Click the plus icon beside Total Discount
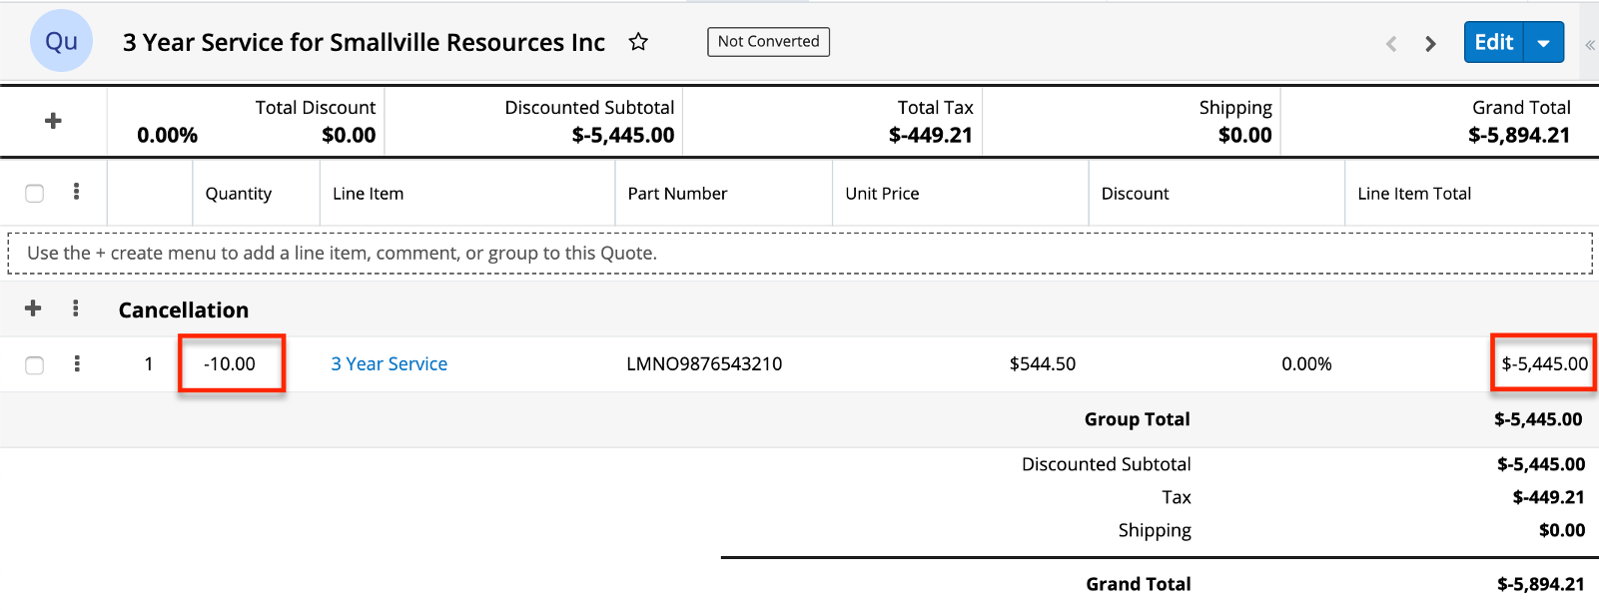1599x610 pixels. [53, 121]
